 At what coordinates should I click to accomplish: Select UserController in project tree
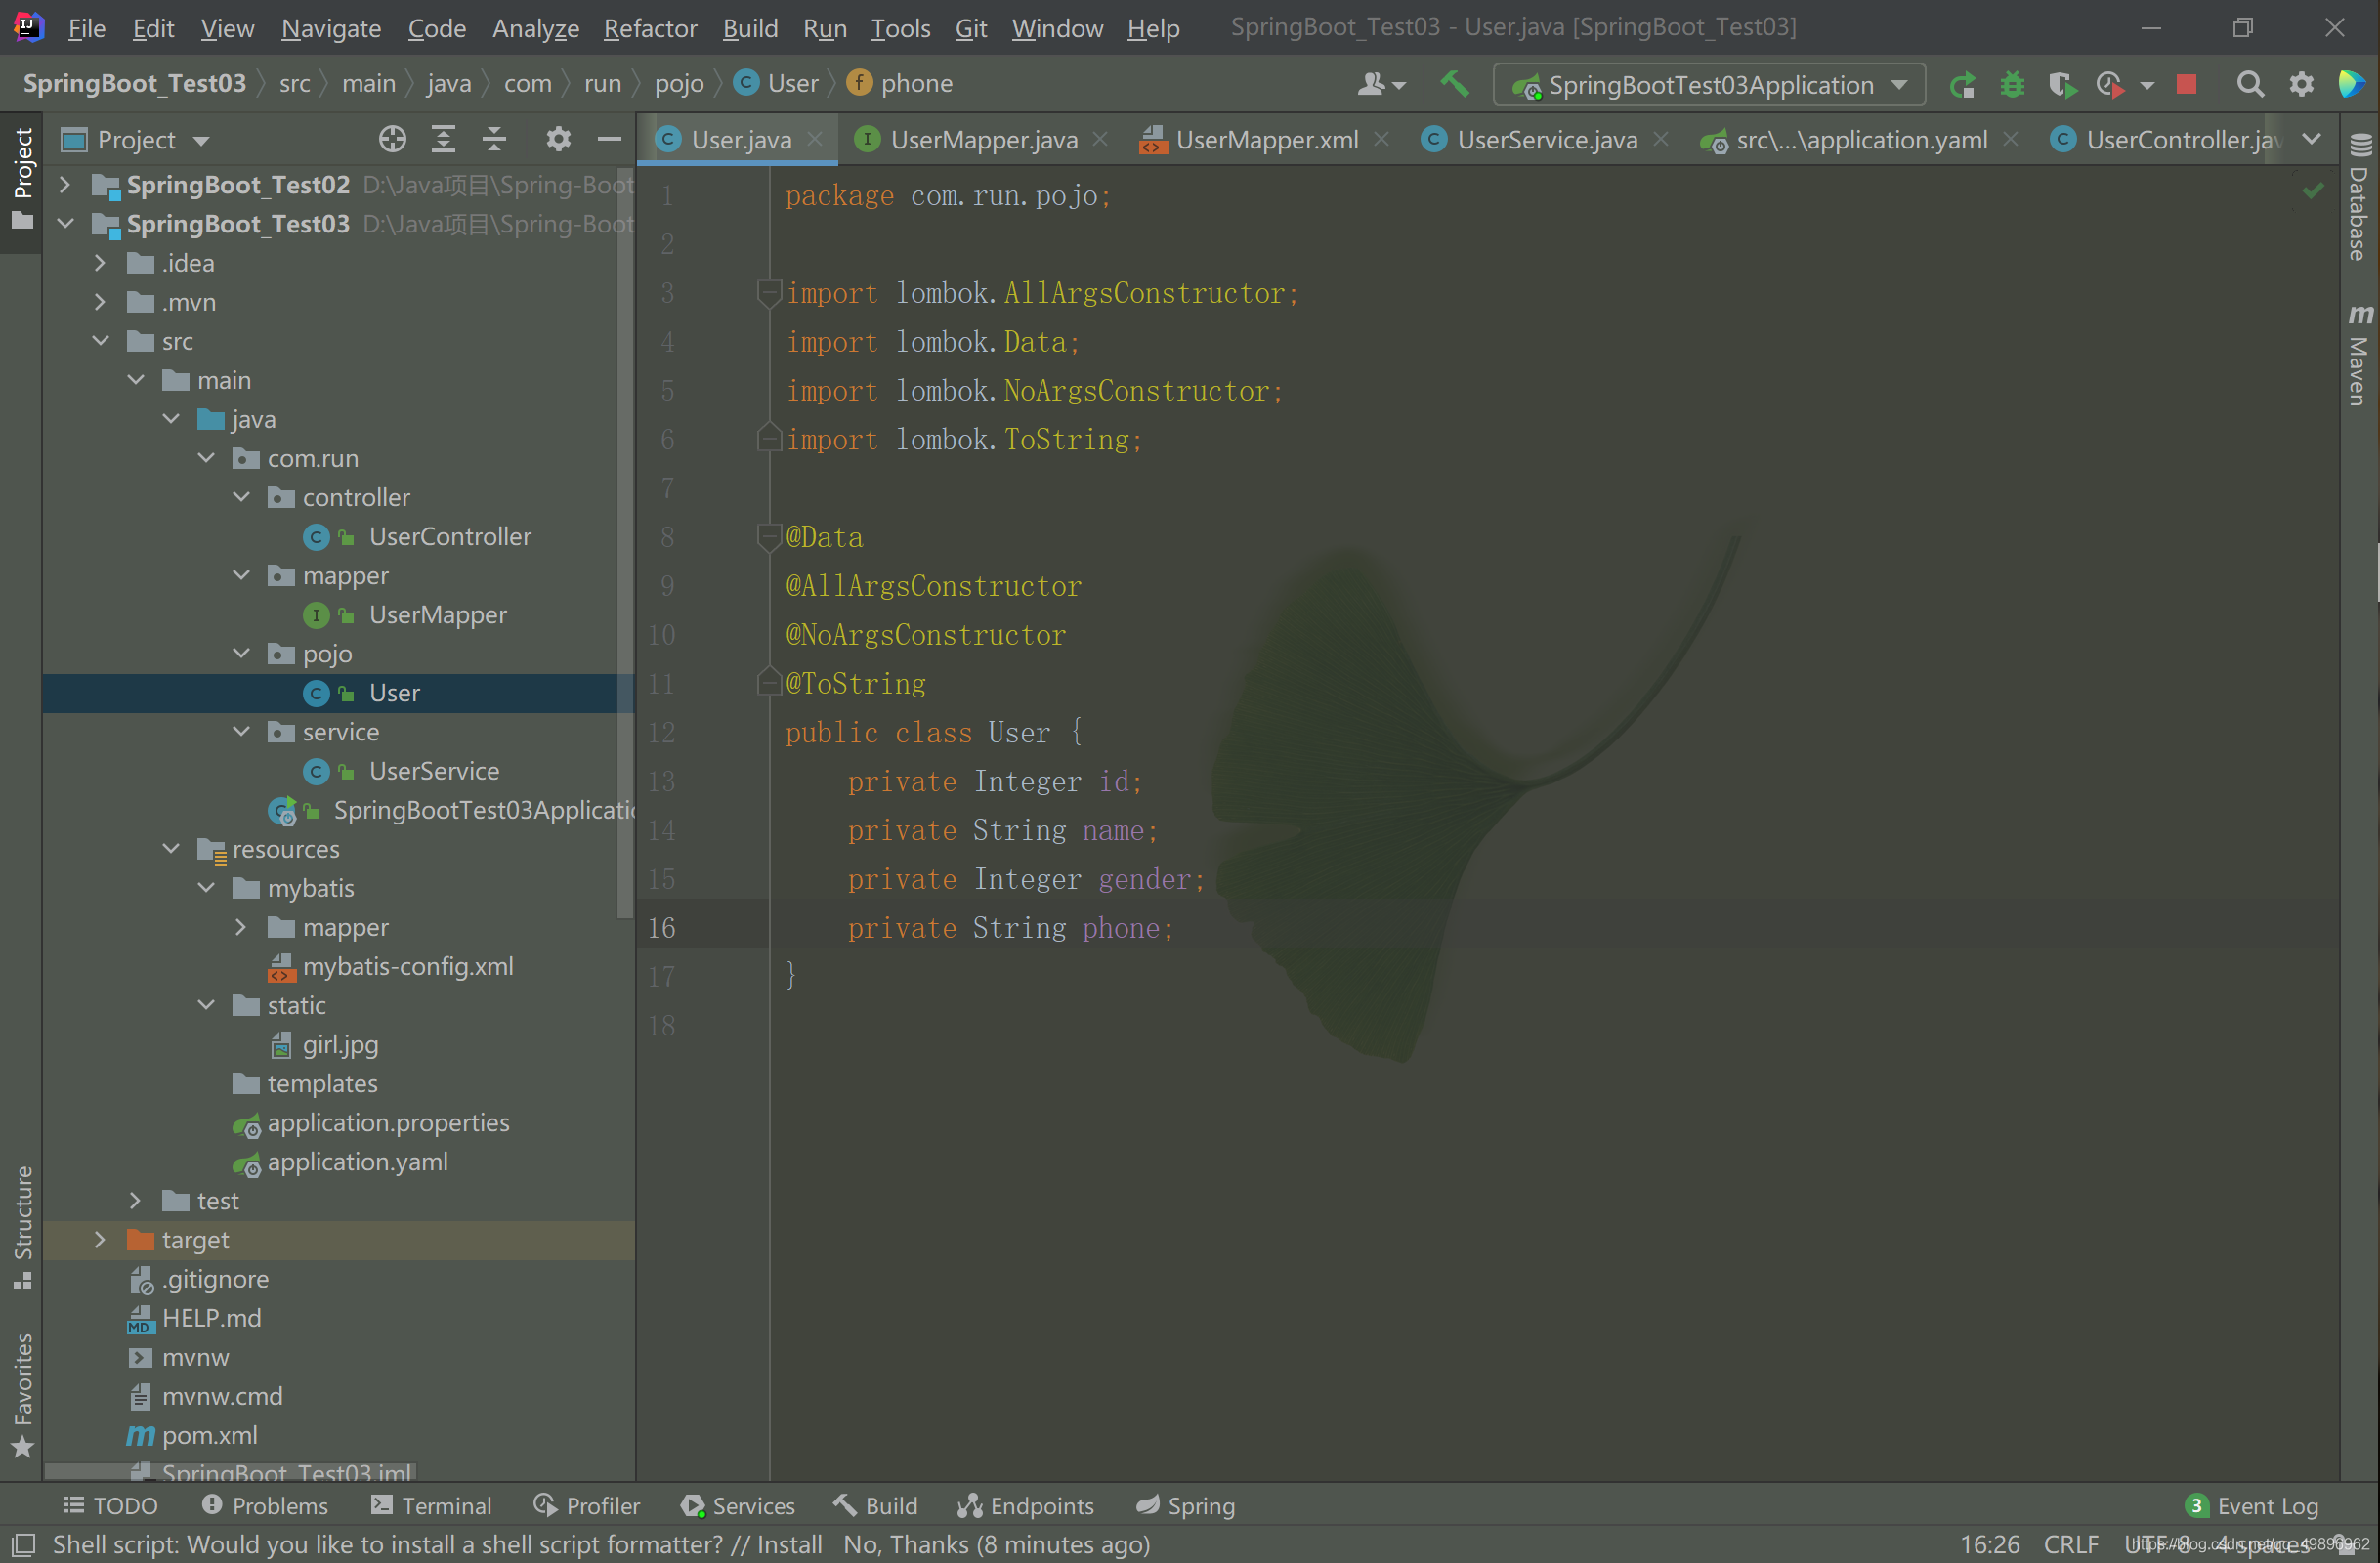pos(450,536)
